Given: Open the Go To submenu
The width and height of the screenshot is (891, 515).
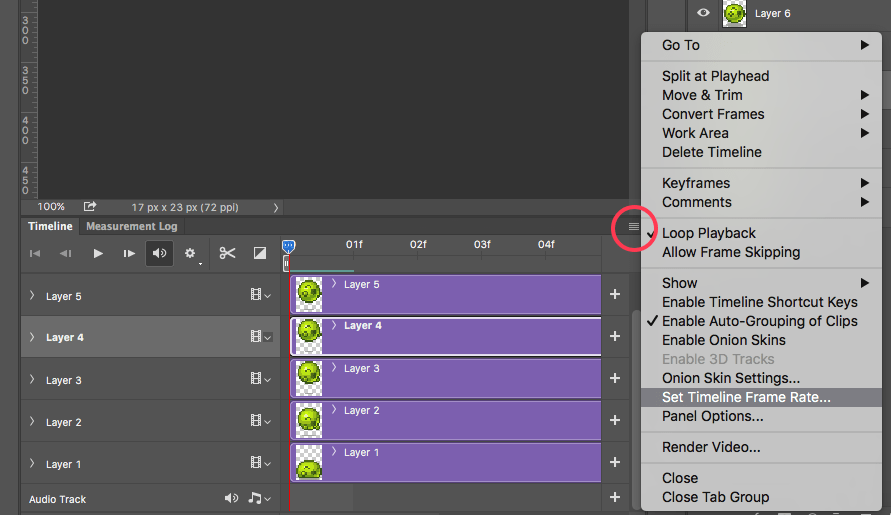Looking at the screenshot, I should tap(761, 45).
